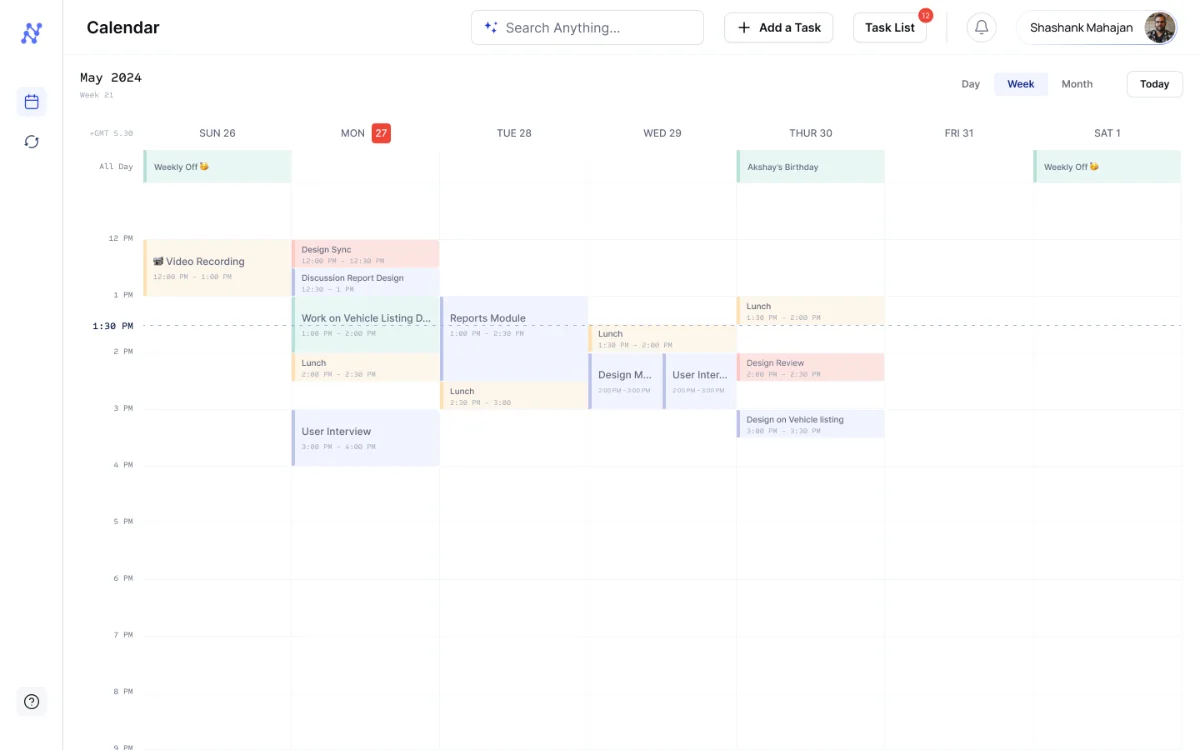Screen dimensions: 1200x750
Task: Open the sync arrows icon in sidebar
Action: coord(31,142)
